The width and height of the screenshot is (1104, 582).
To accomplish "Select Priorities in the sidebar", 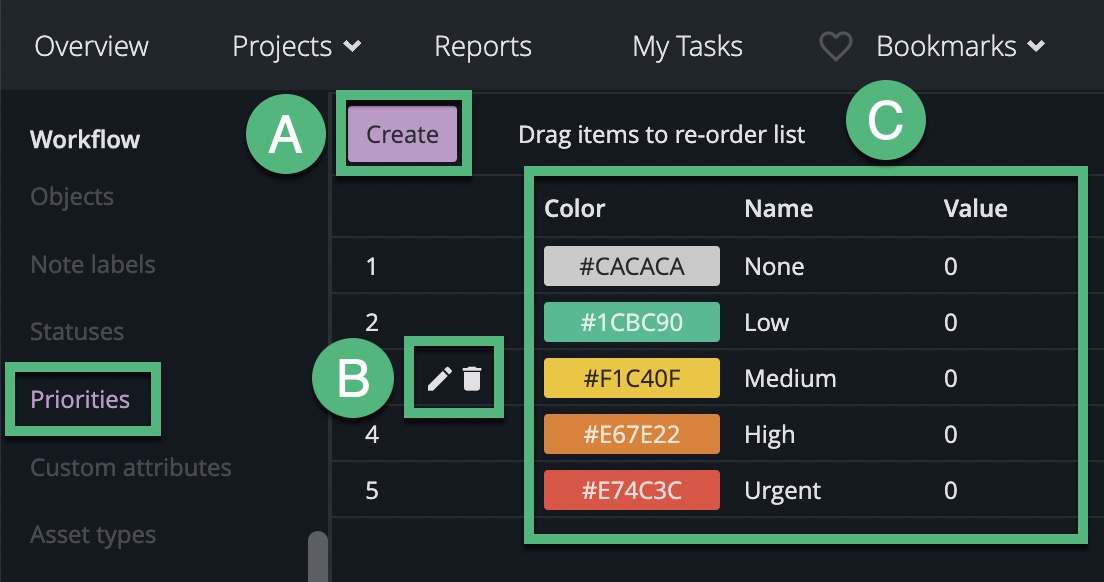I will pos(80,400).
